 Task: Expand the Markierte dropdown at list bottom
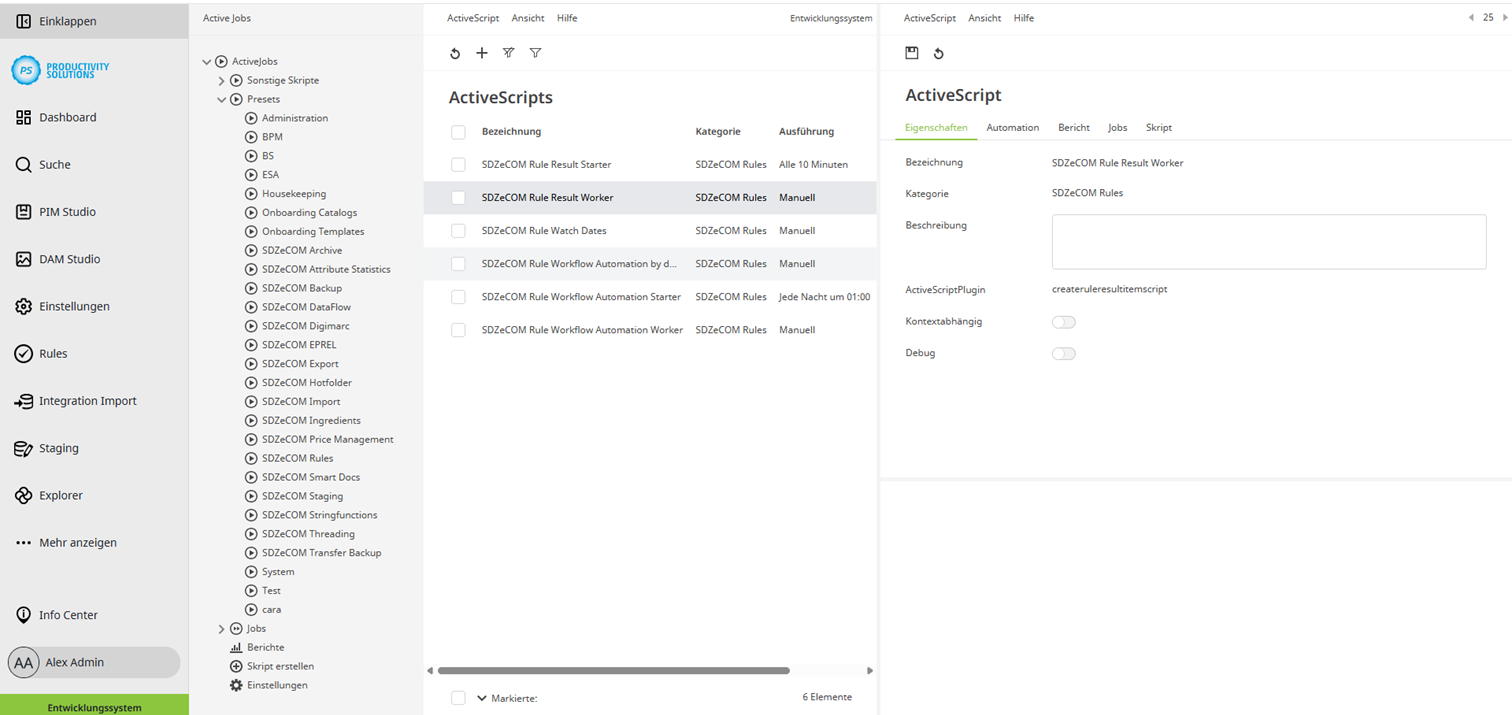tap(482, 698)
